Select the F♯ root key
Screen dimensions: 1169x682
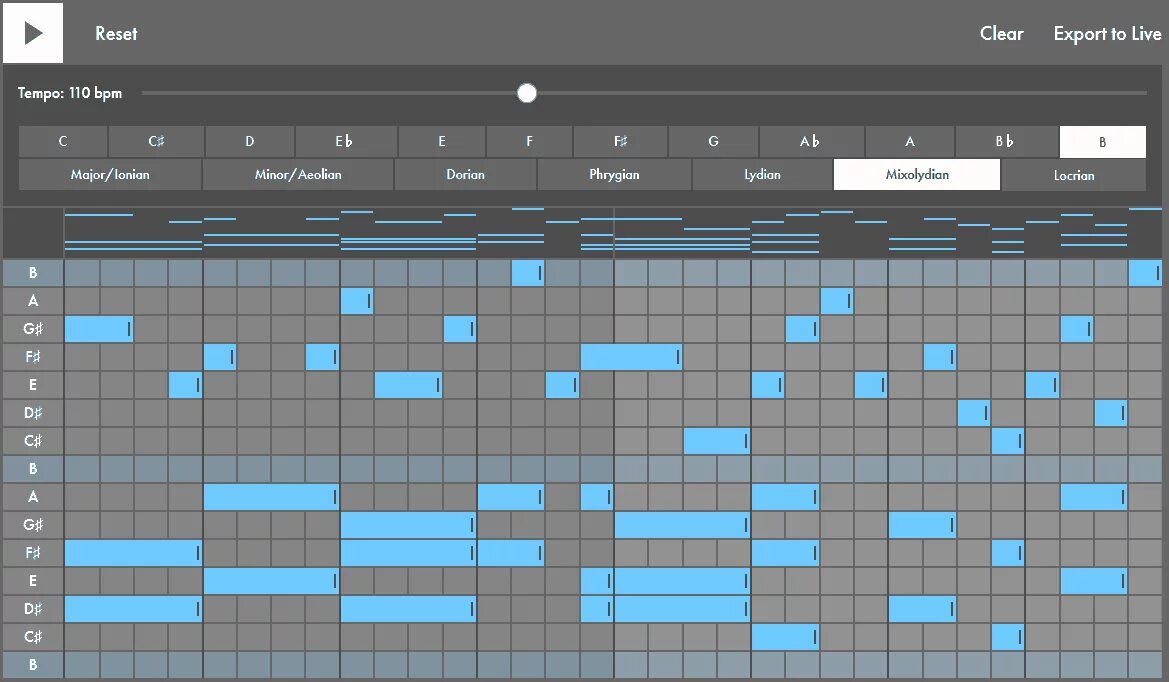pyautogui.click(x=620, y=142)
